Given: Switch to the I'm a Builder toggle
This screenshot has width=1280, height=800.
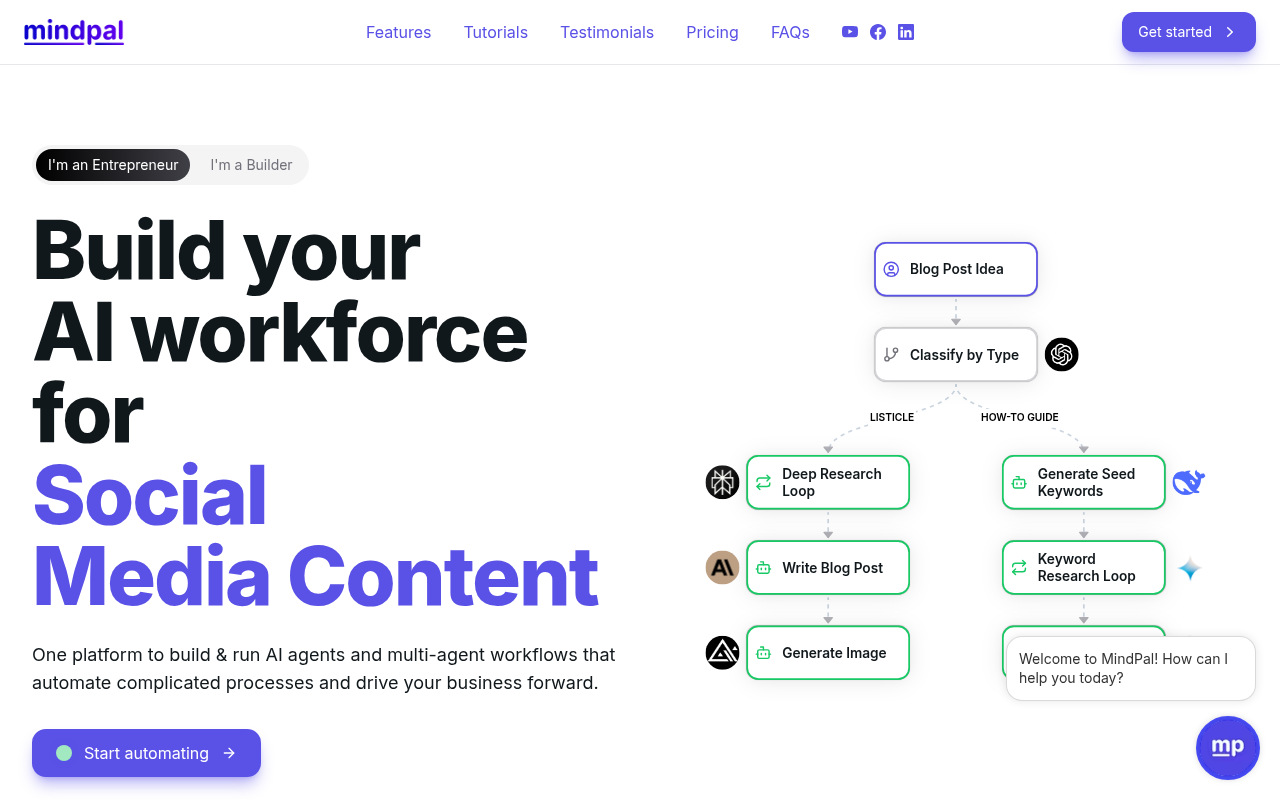Looking at the screenshot, I should point(250,164).
